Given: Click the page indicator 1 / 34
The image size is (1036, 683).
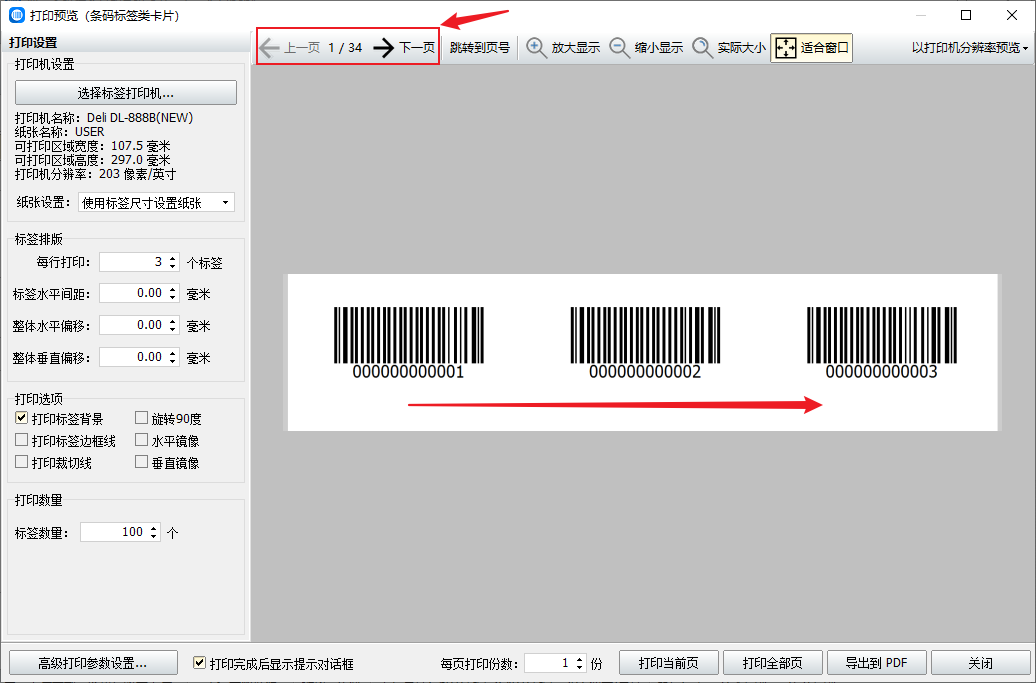Looking at the screenshot, I should point(345,48).
